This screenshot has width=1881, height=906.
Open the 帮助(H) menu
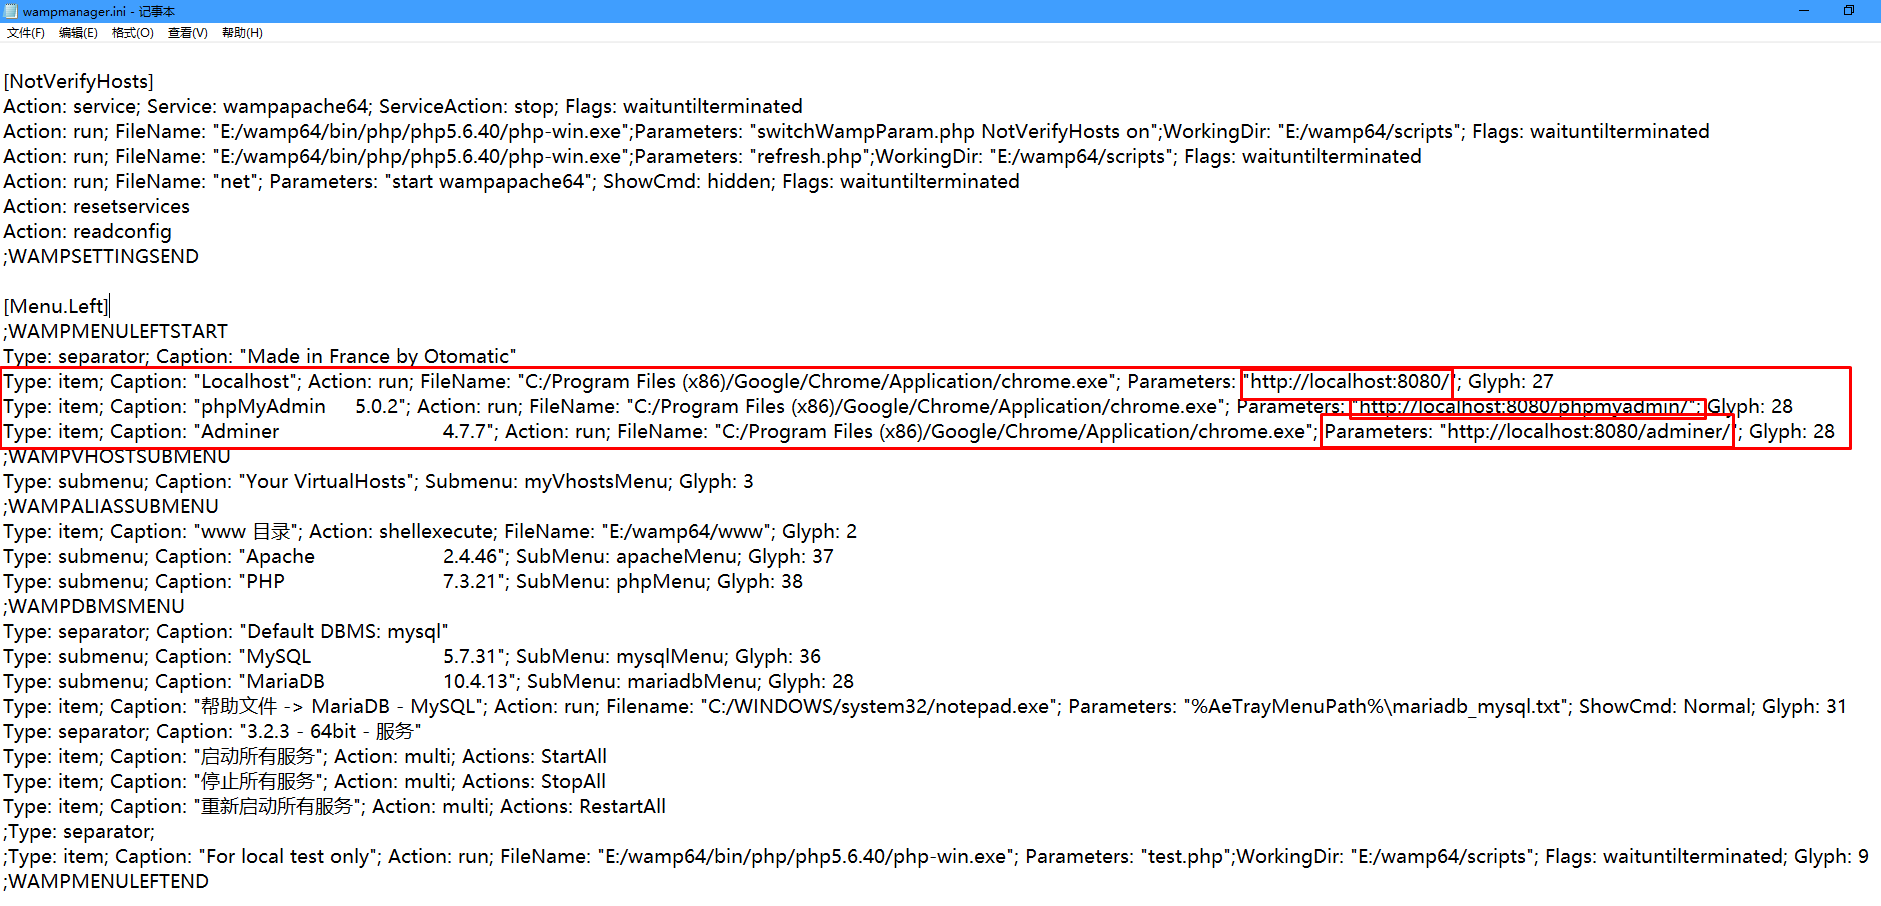point(243,33)
